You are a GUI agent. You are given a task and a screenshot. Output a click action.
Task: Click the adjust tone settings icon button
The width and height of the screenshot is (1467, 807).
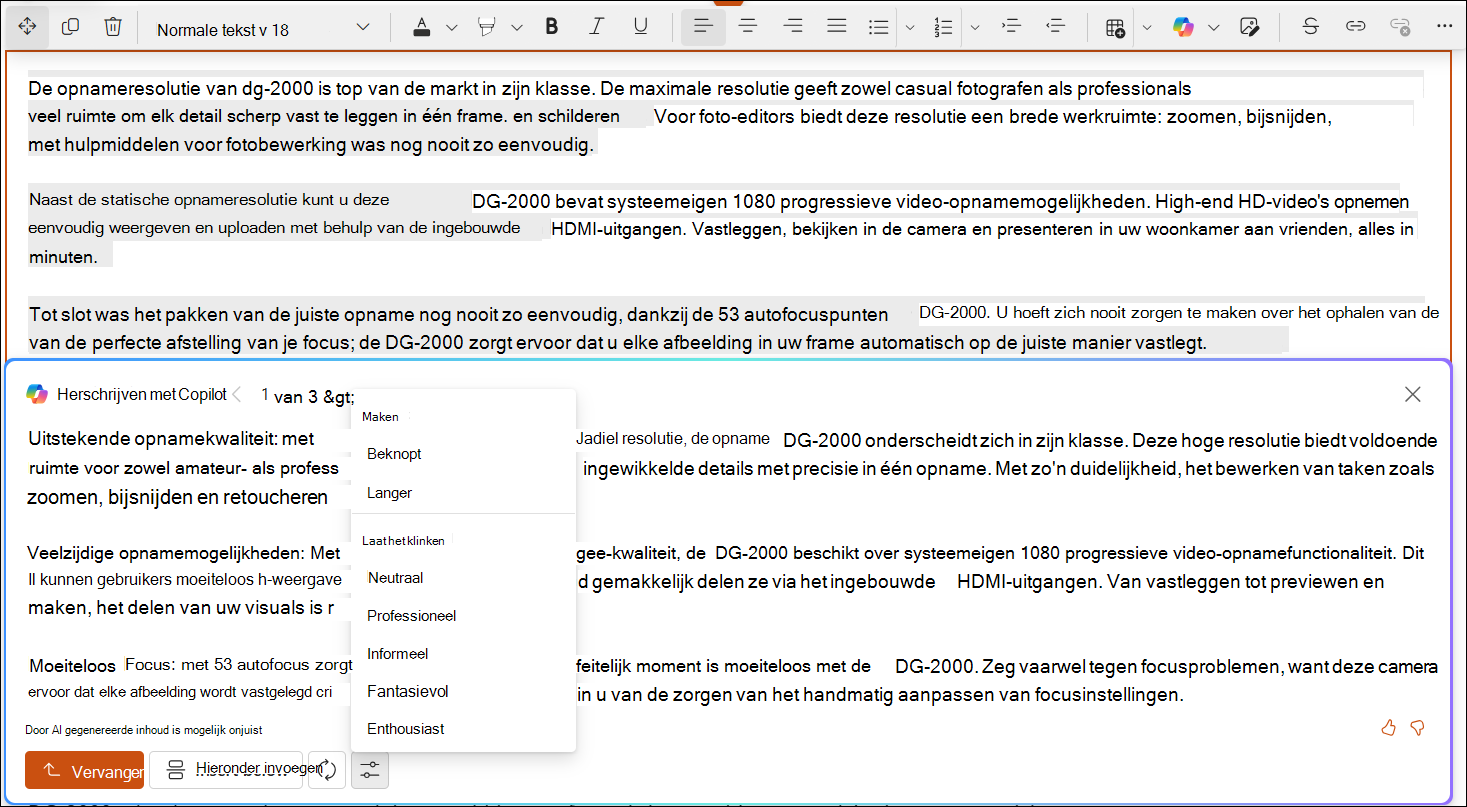coord(370,770)
